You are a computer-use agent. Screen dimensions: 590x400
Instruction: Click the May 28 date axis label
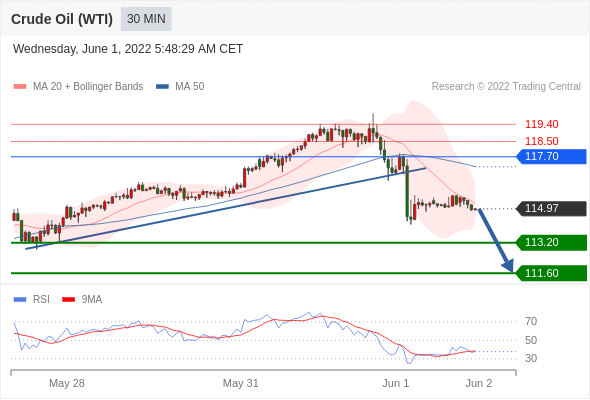pyautogui.click(x=67, y=383)
